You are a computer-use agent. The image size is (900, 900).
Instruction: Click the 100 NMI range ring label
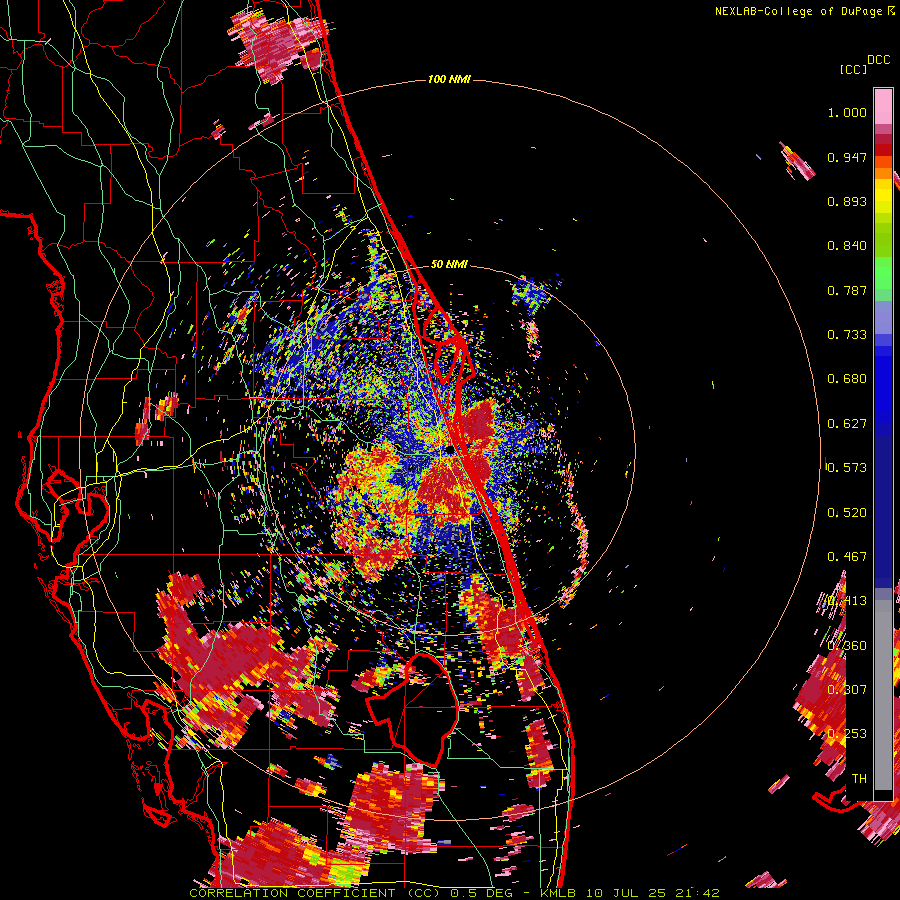[x=449, y=79]
